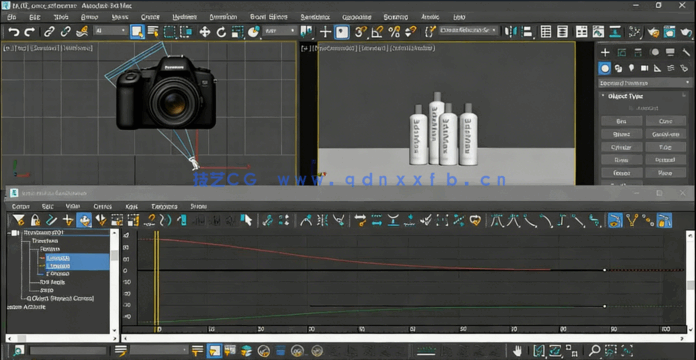Open the second menu in main menu bar
The height and width of the screenshot is (360, 696).
pos(35,17)
